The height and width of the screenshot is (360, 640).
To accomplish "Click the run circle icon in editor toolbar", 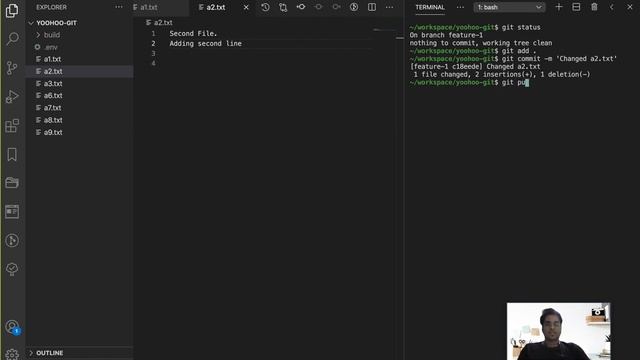I will (354, 7).
